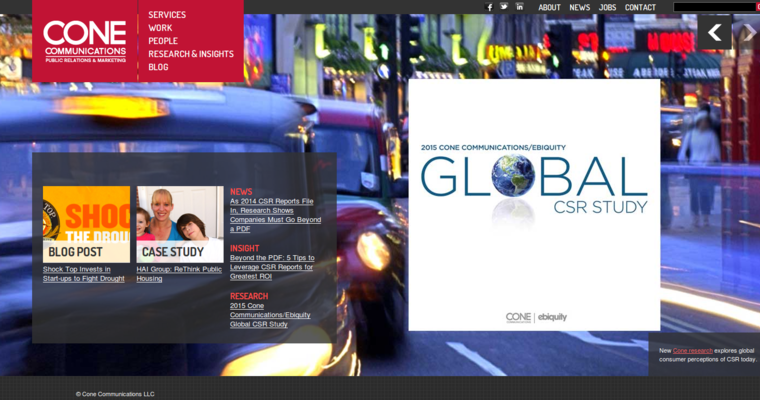
Task: Open 'Beyond the PDF: 5 Tips' insight link
Action: [272, 267]
